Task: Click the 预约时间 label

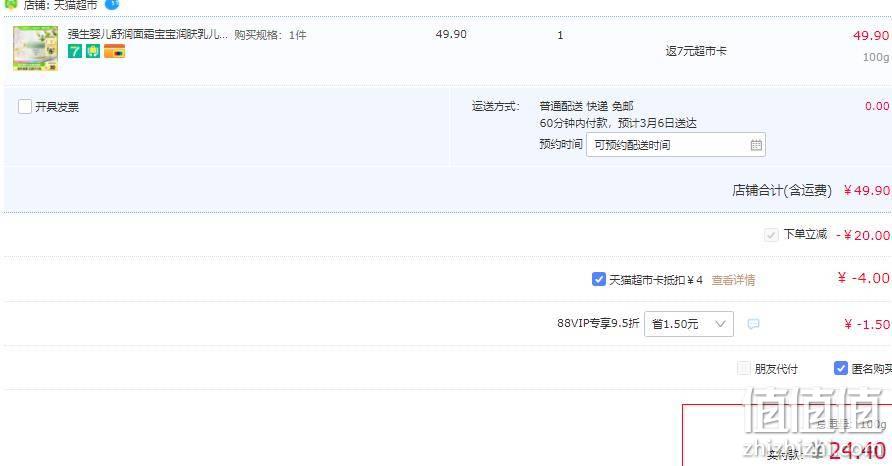Action: 561,145
